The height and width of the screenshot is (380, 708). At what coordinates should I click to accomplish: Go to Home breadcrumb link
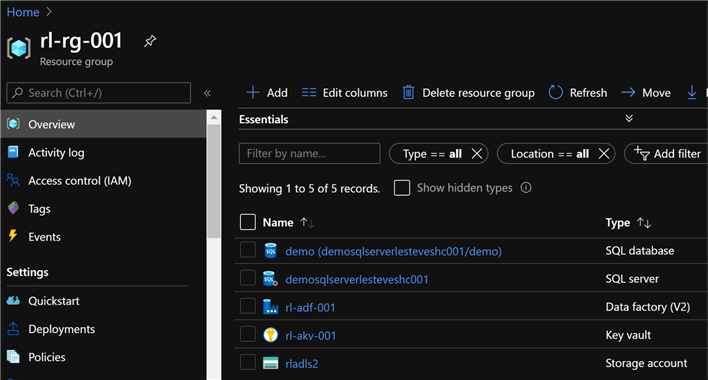tap(23, 12)
